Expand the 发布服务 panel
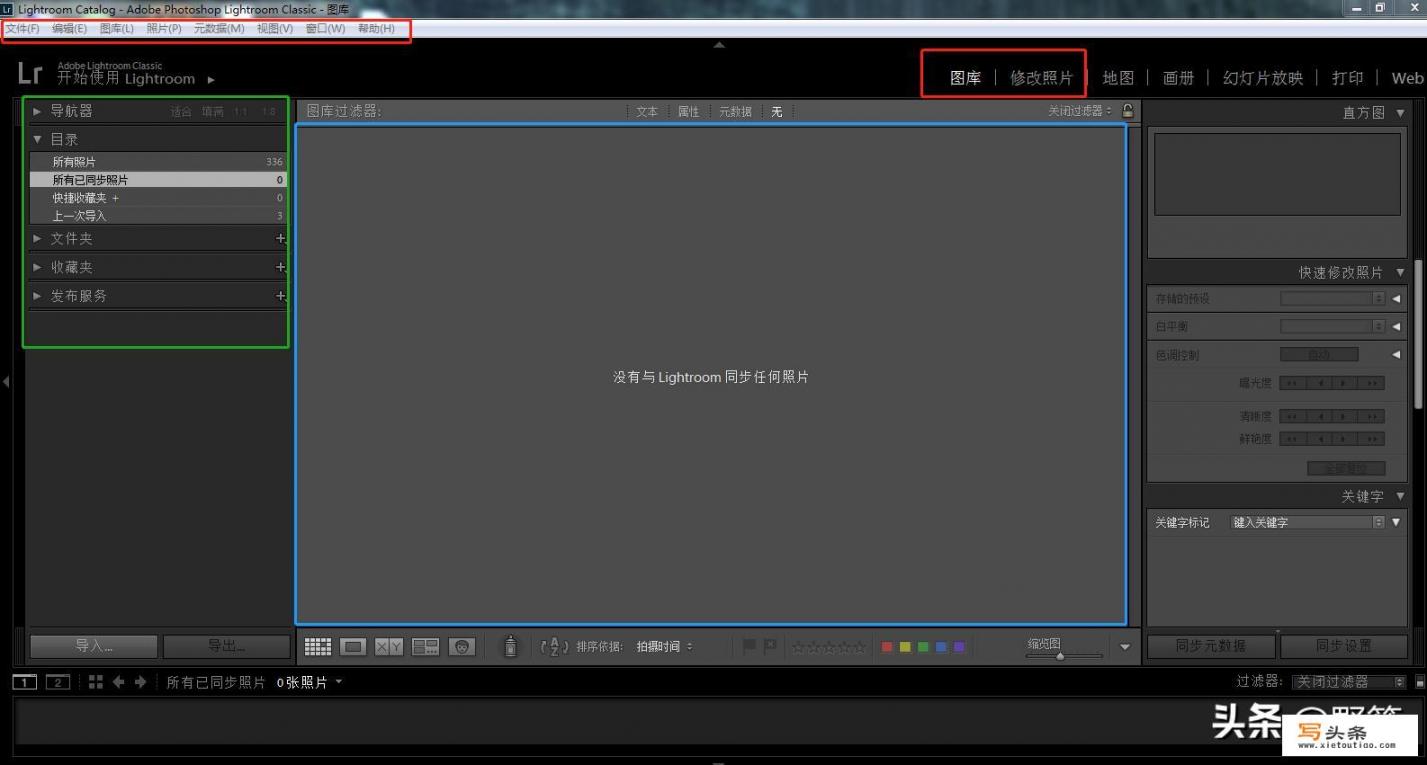 pos(37,297)
